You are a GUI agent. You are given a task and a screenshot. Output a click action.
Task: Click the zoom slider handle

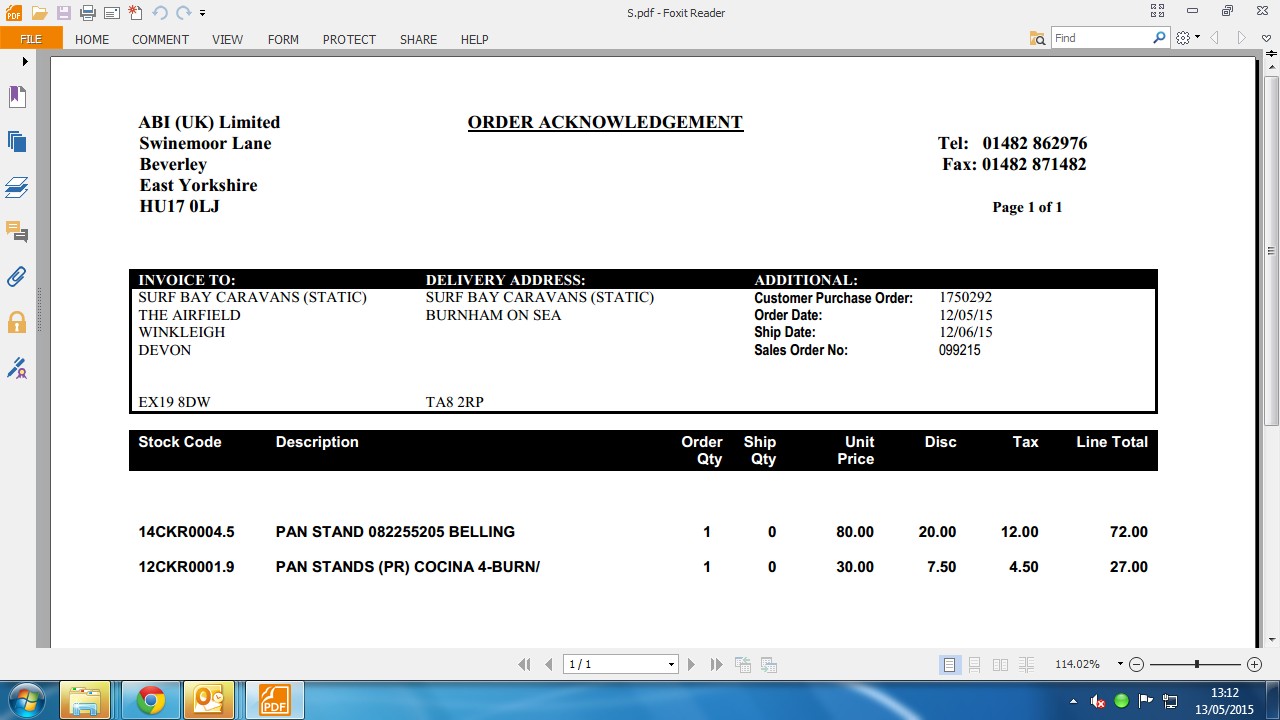1196,665
